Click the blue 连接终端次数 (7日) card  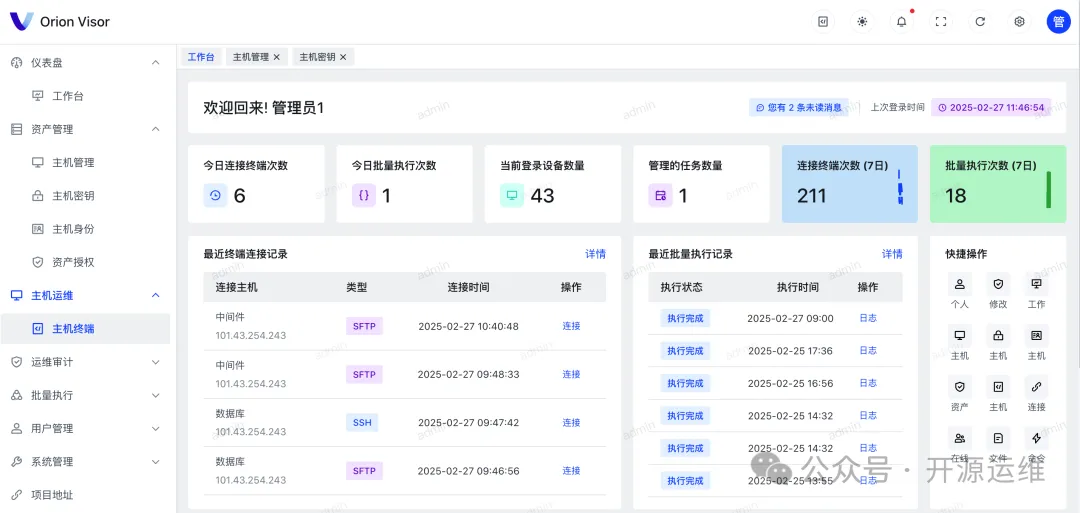point(849,184)
